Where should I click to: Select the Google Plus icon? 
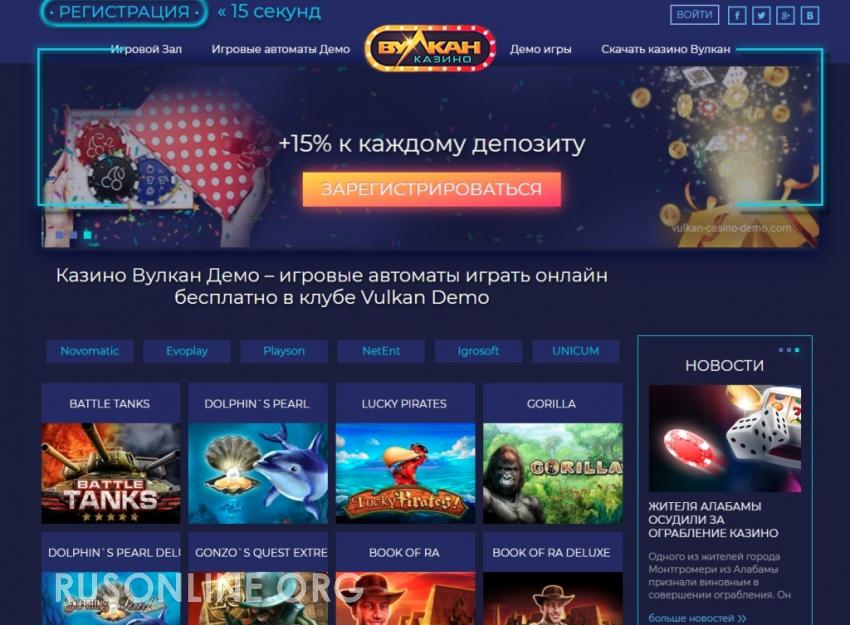[785, 15]
